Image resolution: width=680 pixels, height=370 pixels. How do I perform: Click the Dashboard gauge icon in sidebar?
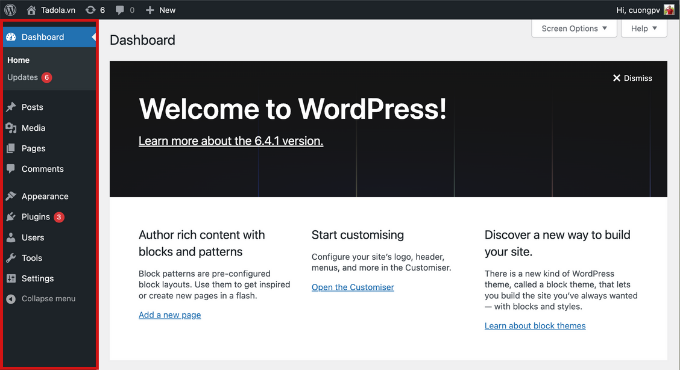11,37
